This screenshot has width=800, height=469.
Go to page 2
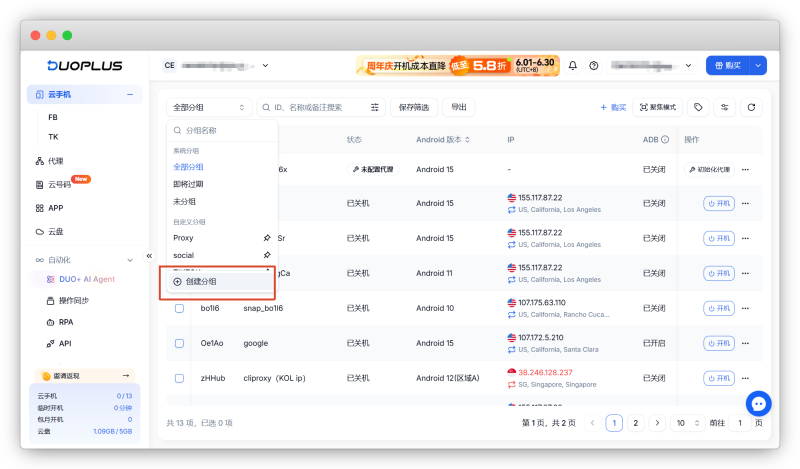(x=635, y=423)
